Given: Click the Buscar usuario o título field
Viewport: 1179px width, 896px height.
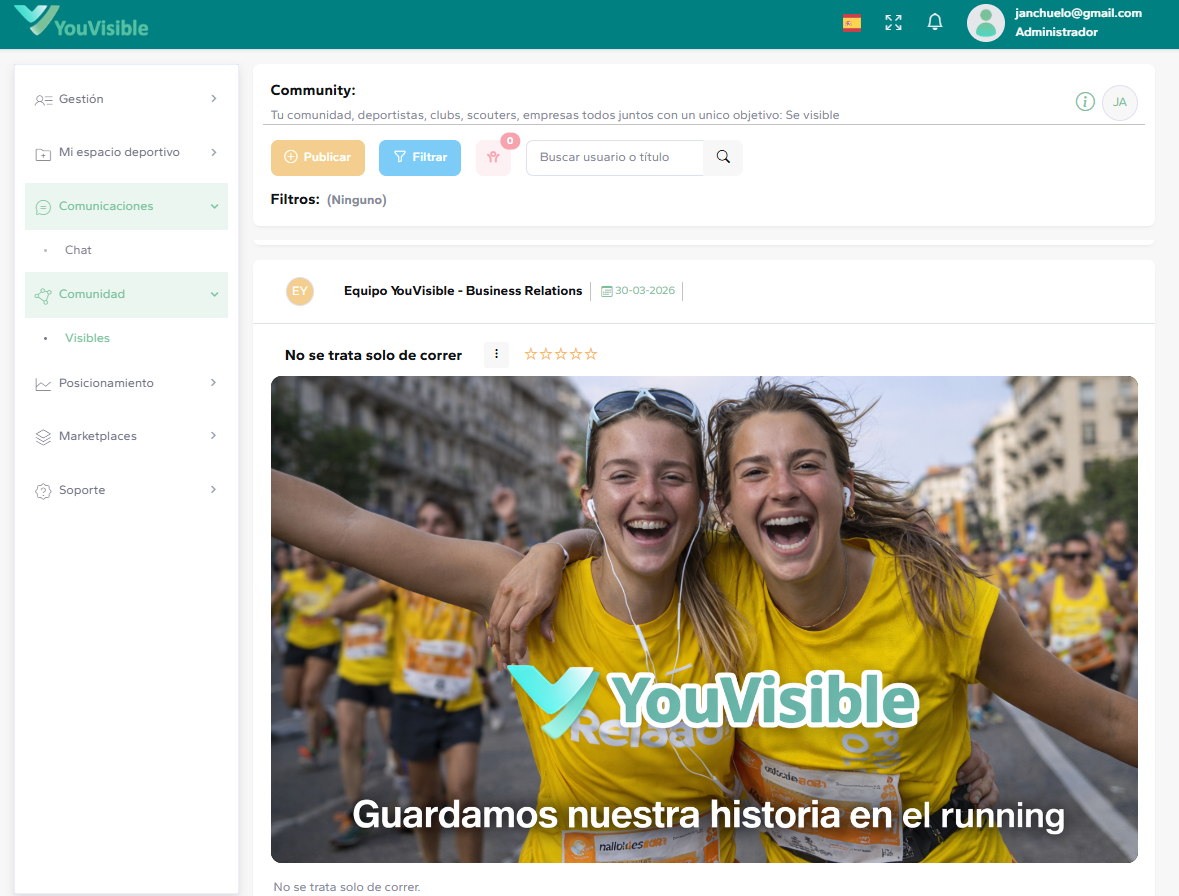Looking at the screenshot, I should (614, 157).
